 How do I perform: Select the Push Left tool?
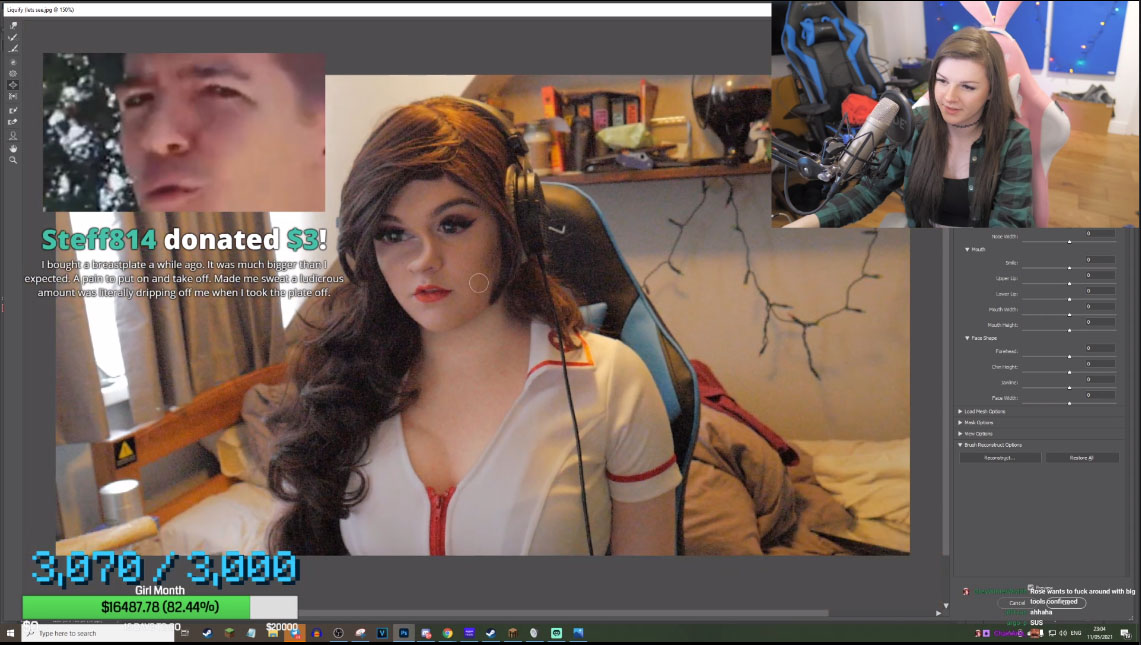13,97
